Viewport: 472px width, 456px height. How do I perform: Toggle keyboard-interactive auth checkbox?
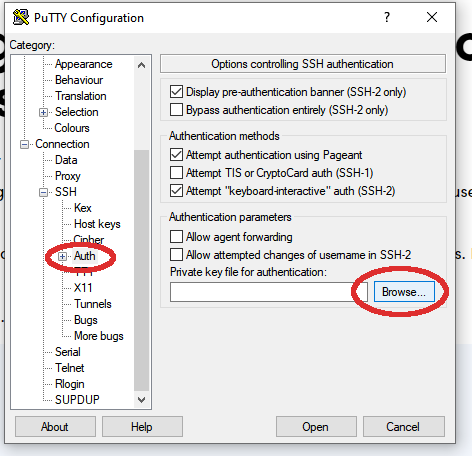pyautogui.click(x=176, y=191)
